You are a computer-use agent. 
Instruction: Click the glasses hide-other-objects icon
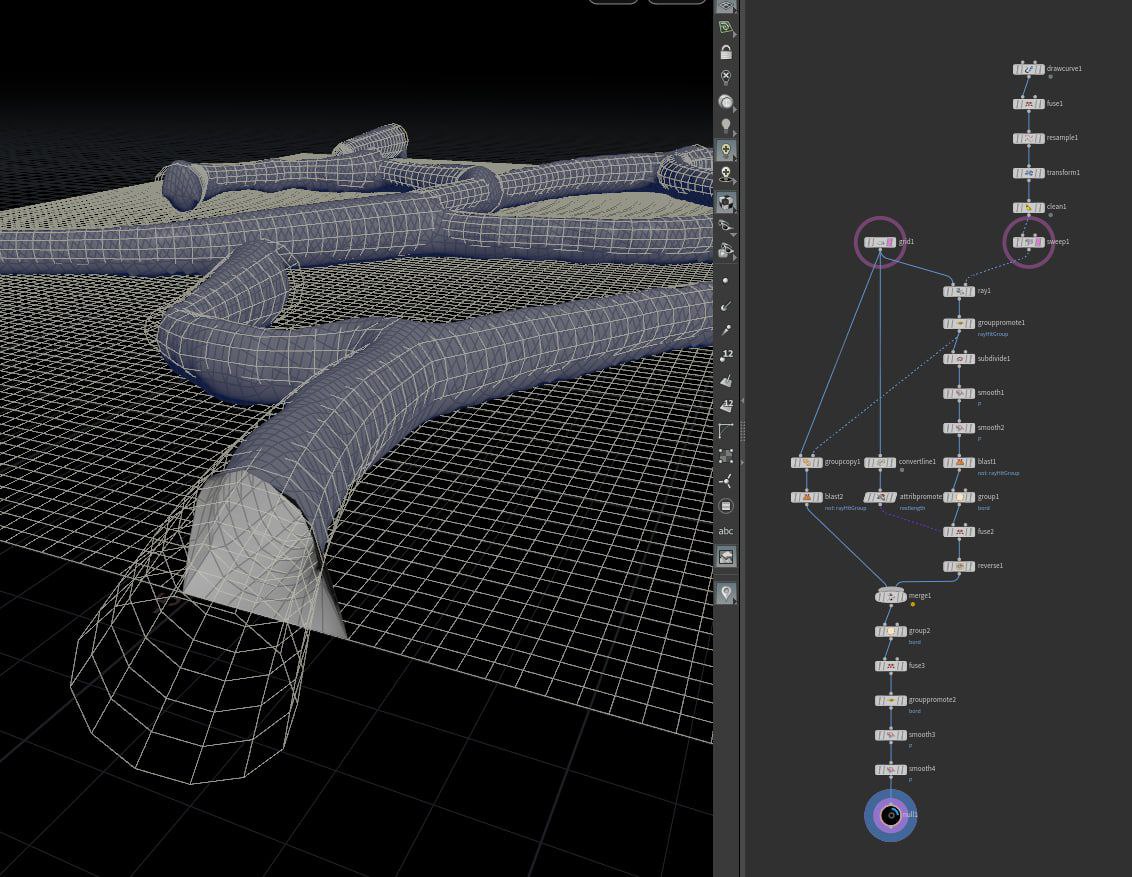tap(726, 227)
